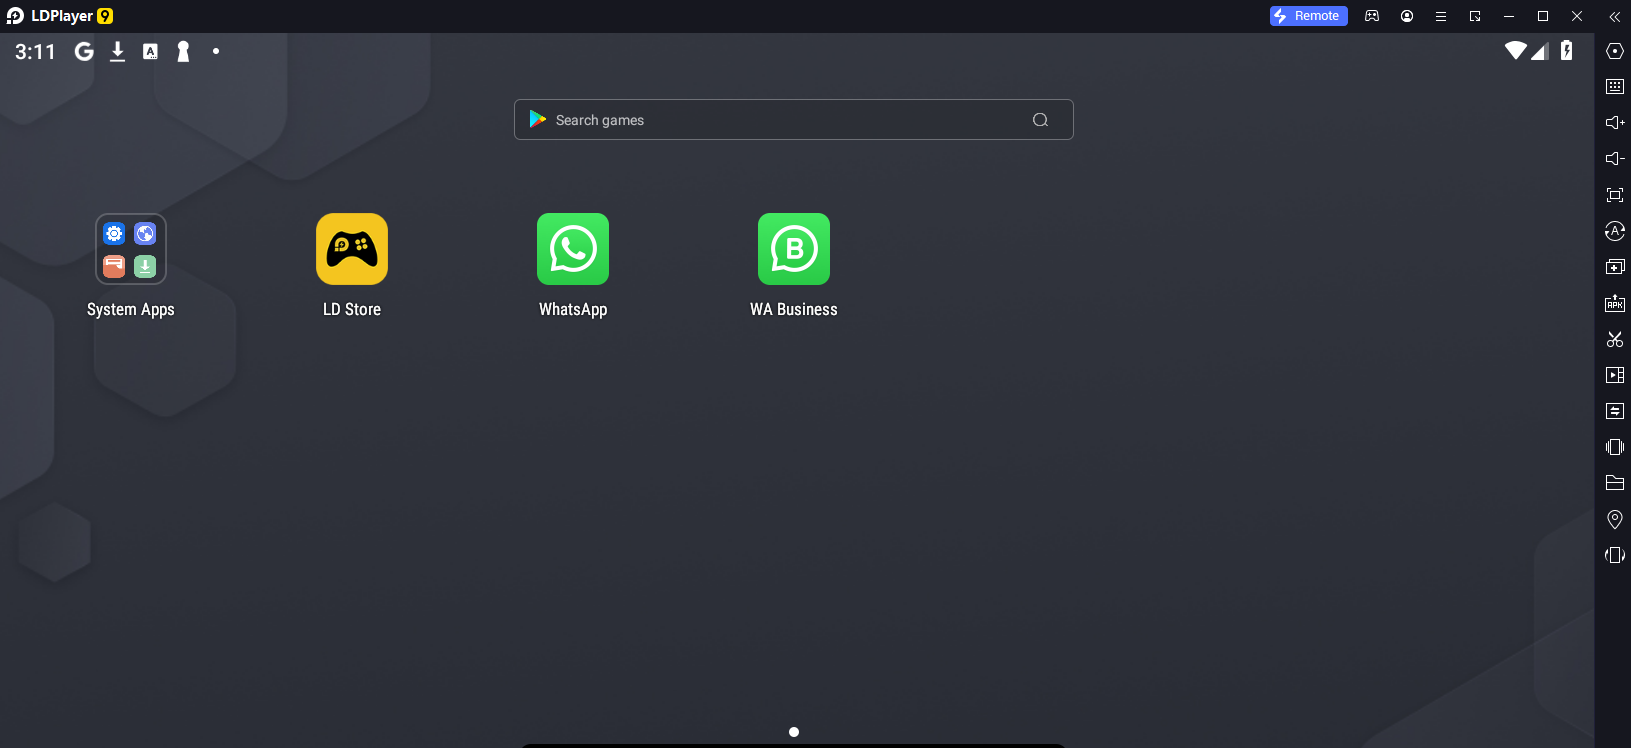Click the small dot notification indicator
The width and height of the screenshot is (1631, 748).
coord(216,51)
